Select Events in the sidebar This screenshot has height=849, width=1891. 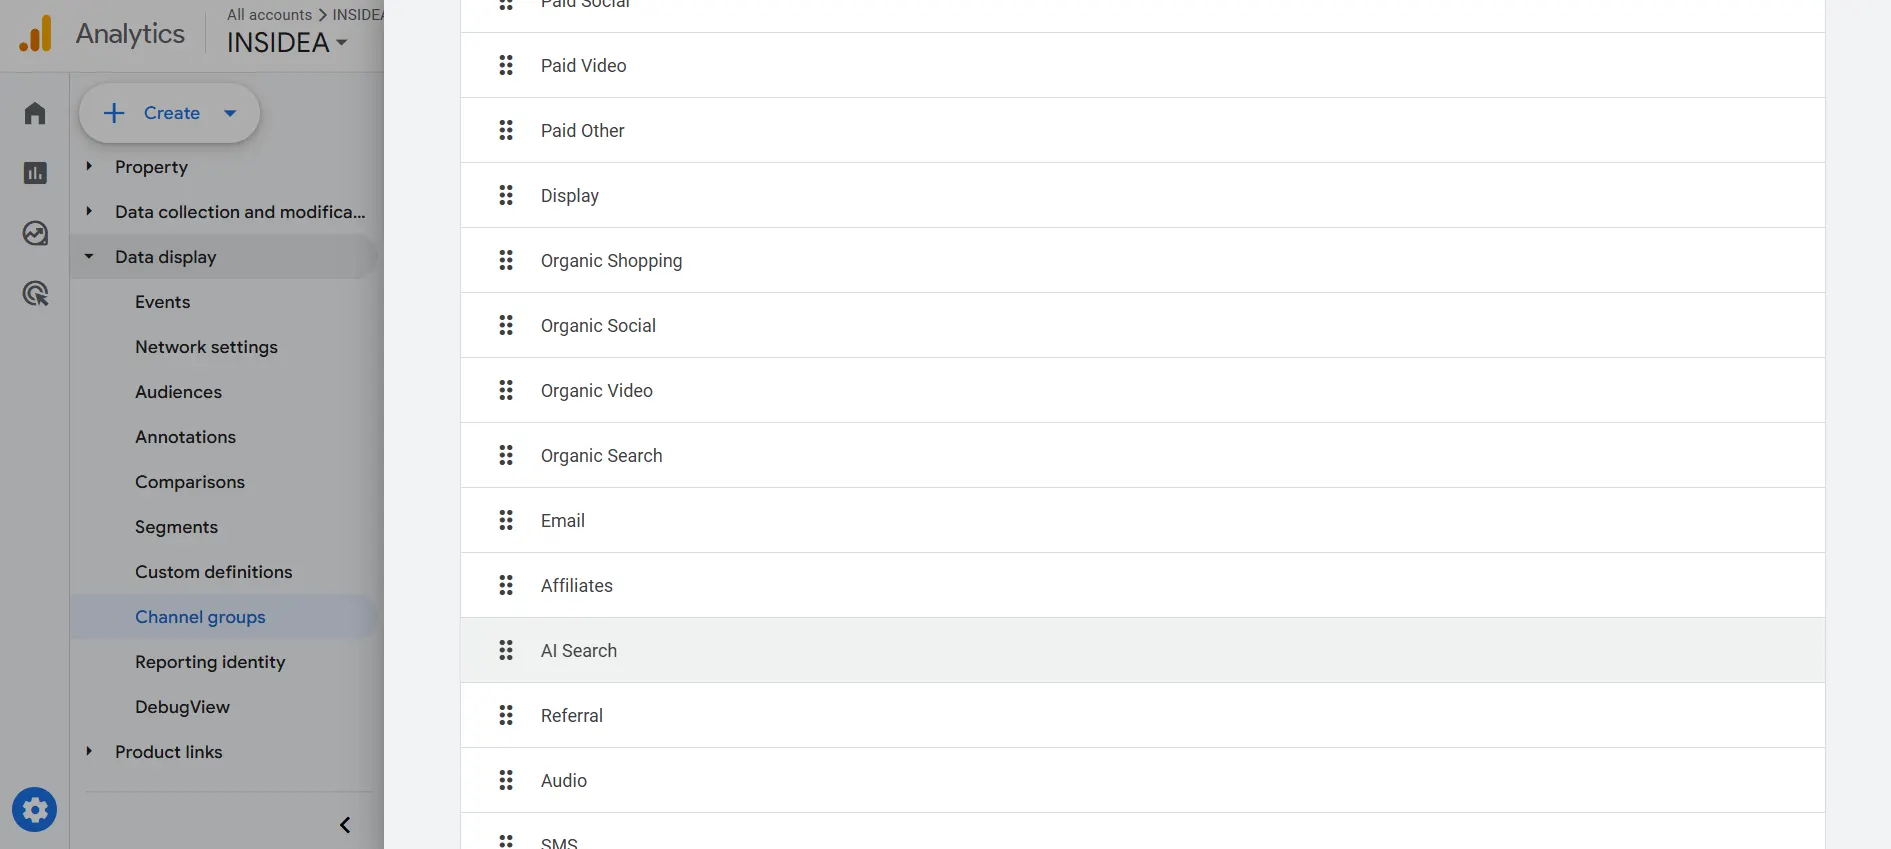point(162,301)
